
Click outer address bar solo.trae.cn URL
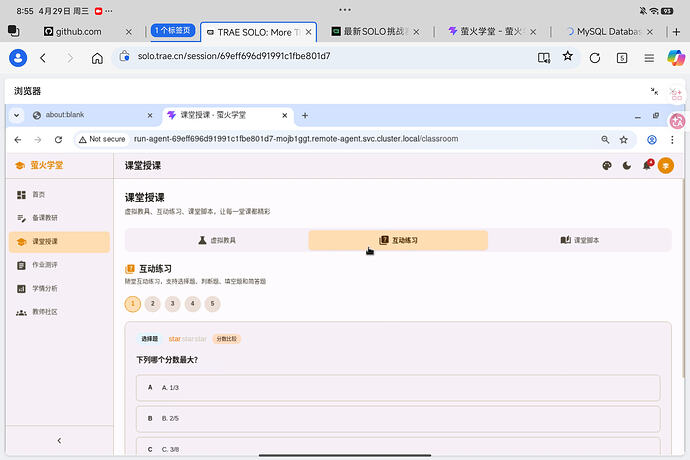(234, 56)
